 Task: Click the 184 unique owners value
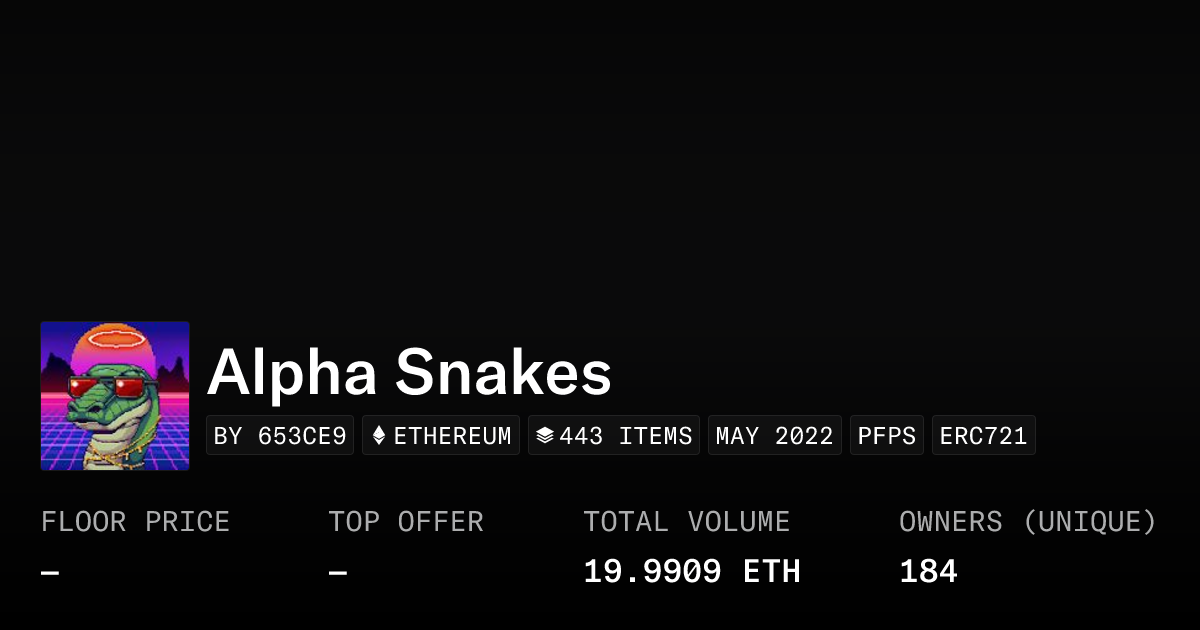pyautogui.click(x=928, y=572)
